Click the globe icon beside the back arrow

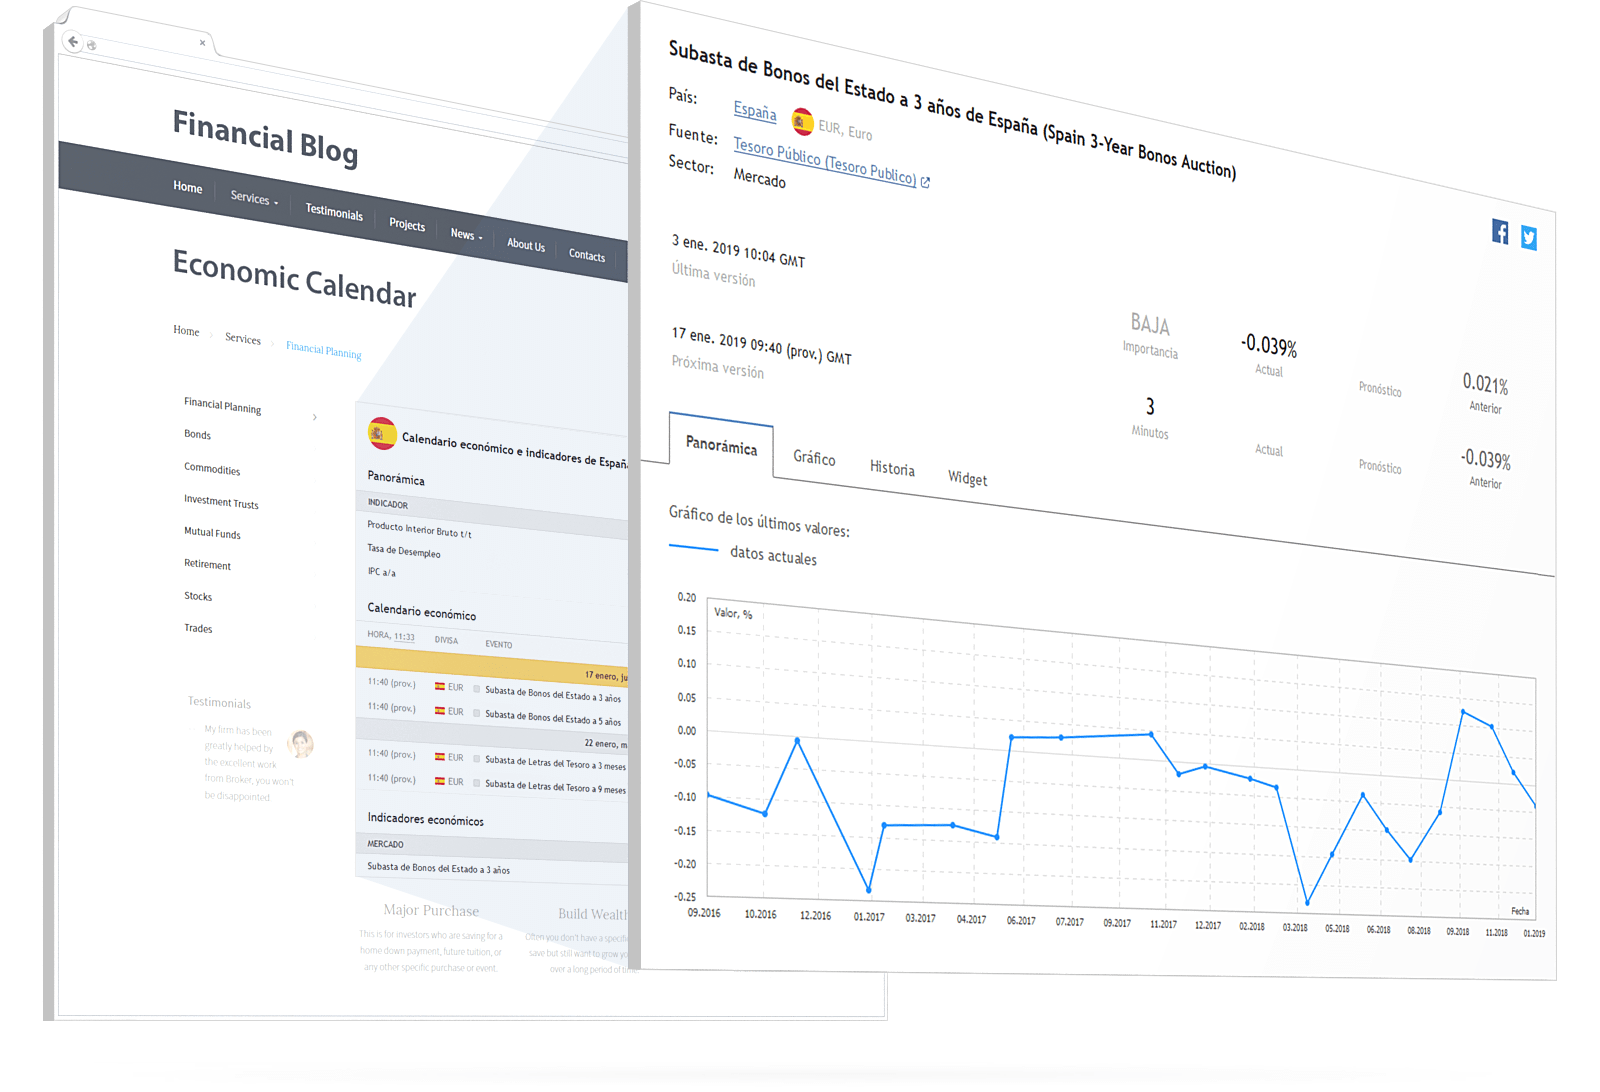click(x=92, y=45)
